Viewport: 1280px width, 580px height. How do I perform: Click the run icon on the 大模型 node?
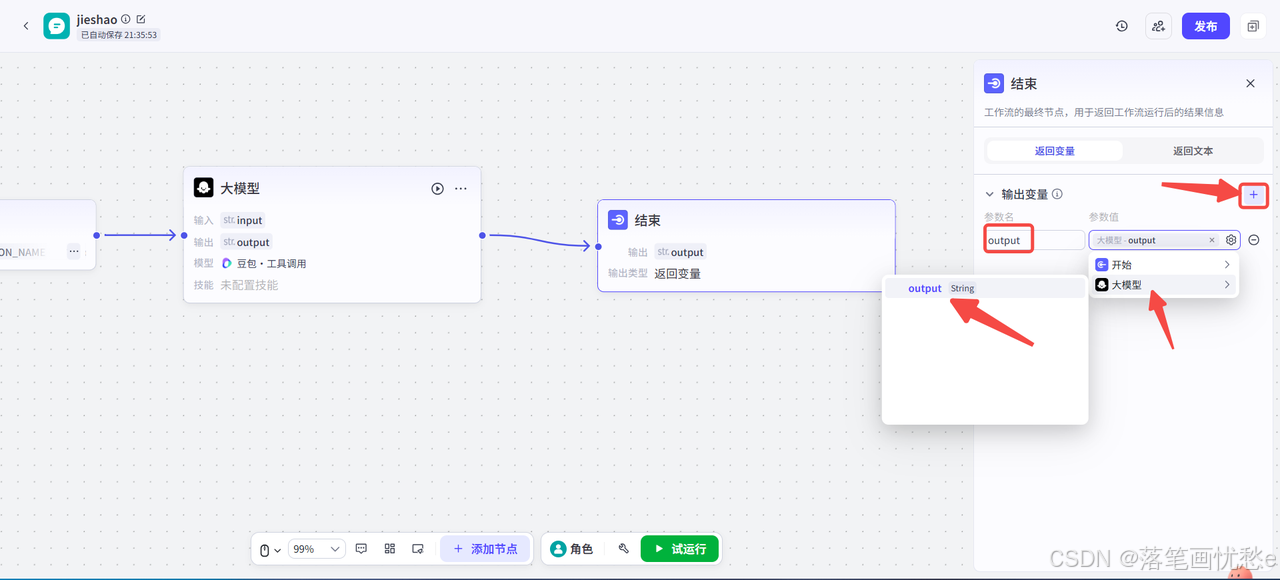[x=437, y=188]
